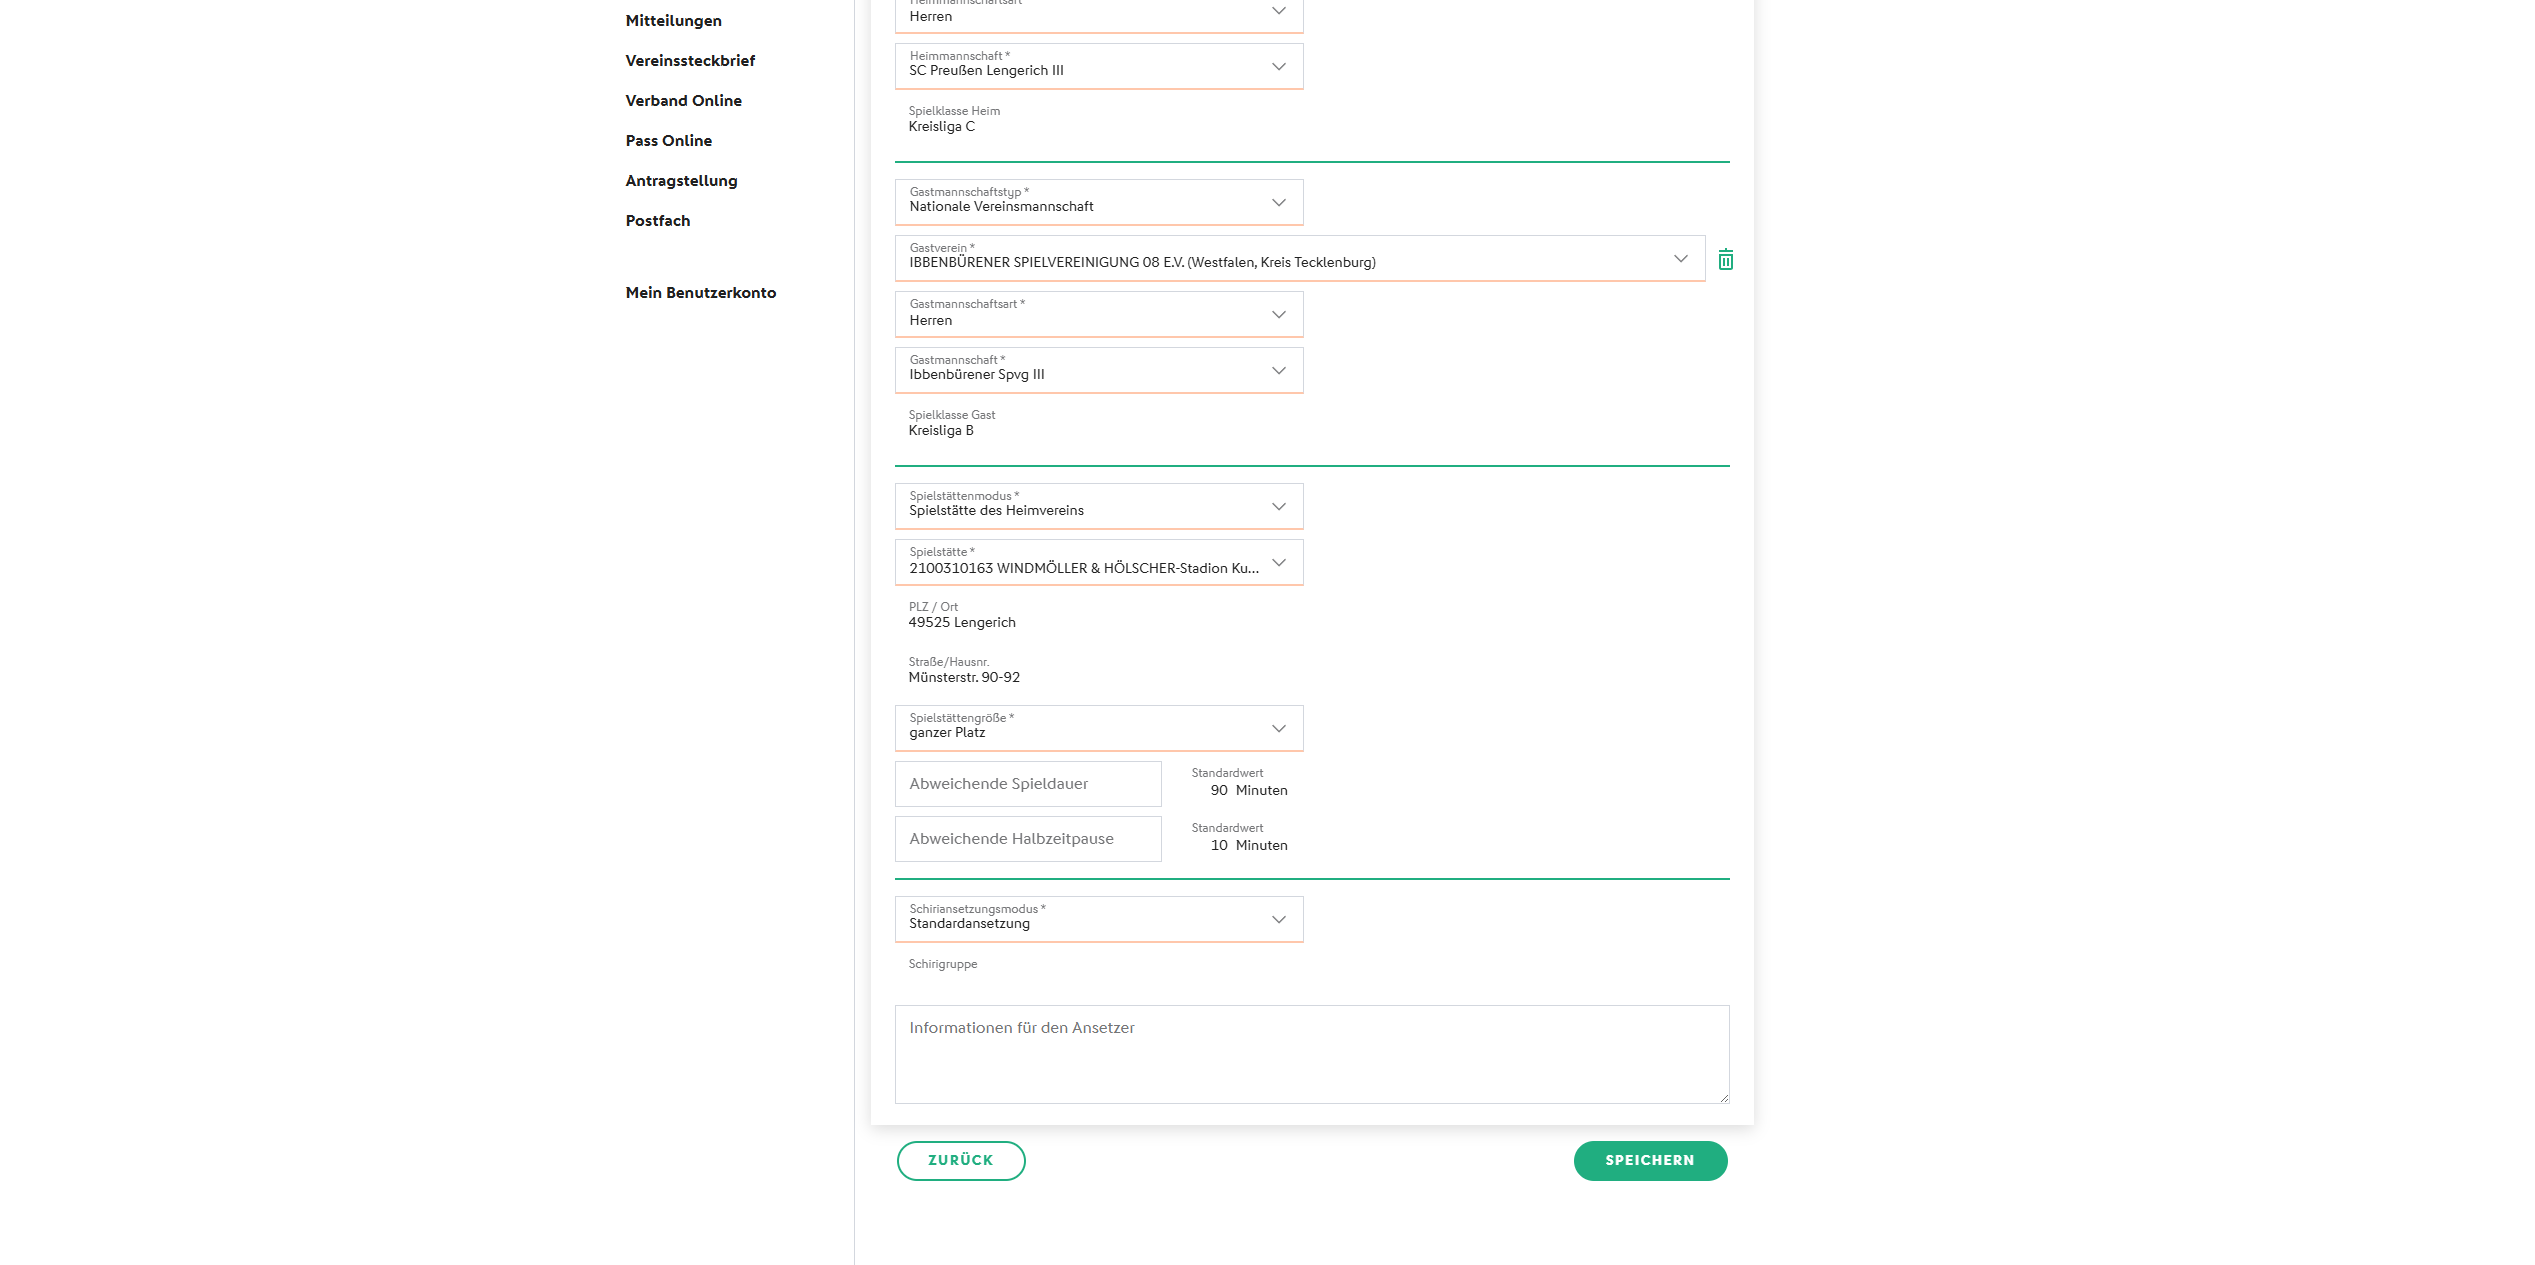Open Mitteilungen in the sidebar
The width and height of the screenshot is (2535, 1265).
(x=673, y=21)
